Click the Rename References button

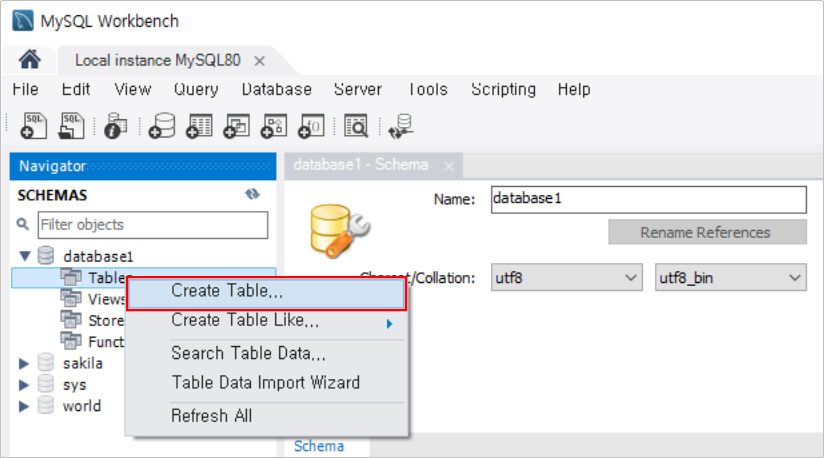pos(707,232)
